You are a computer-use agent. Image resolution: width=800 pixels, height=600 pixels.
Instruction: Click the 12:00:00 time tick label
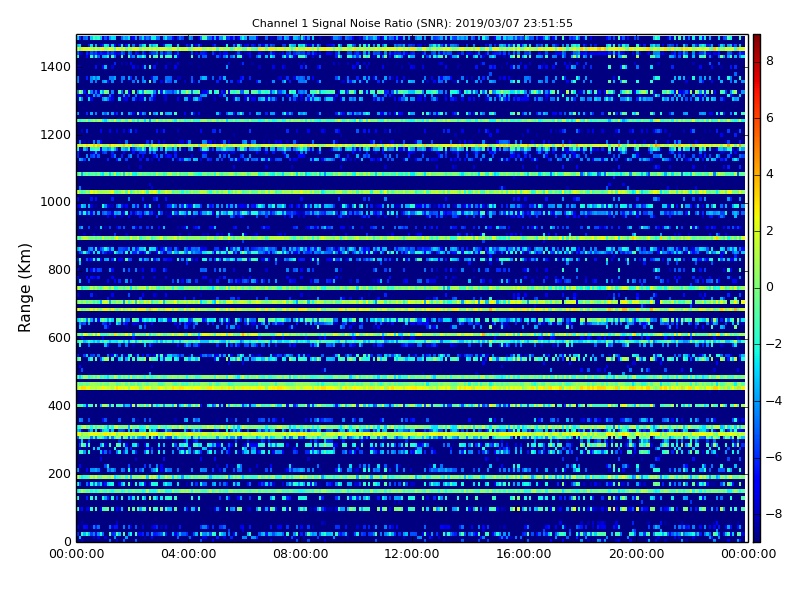(x=412, y=554)
